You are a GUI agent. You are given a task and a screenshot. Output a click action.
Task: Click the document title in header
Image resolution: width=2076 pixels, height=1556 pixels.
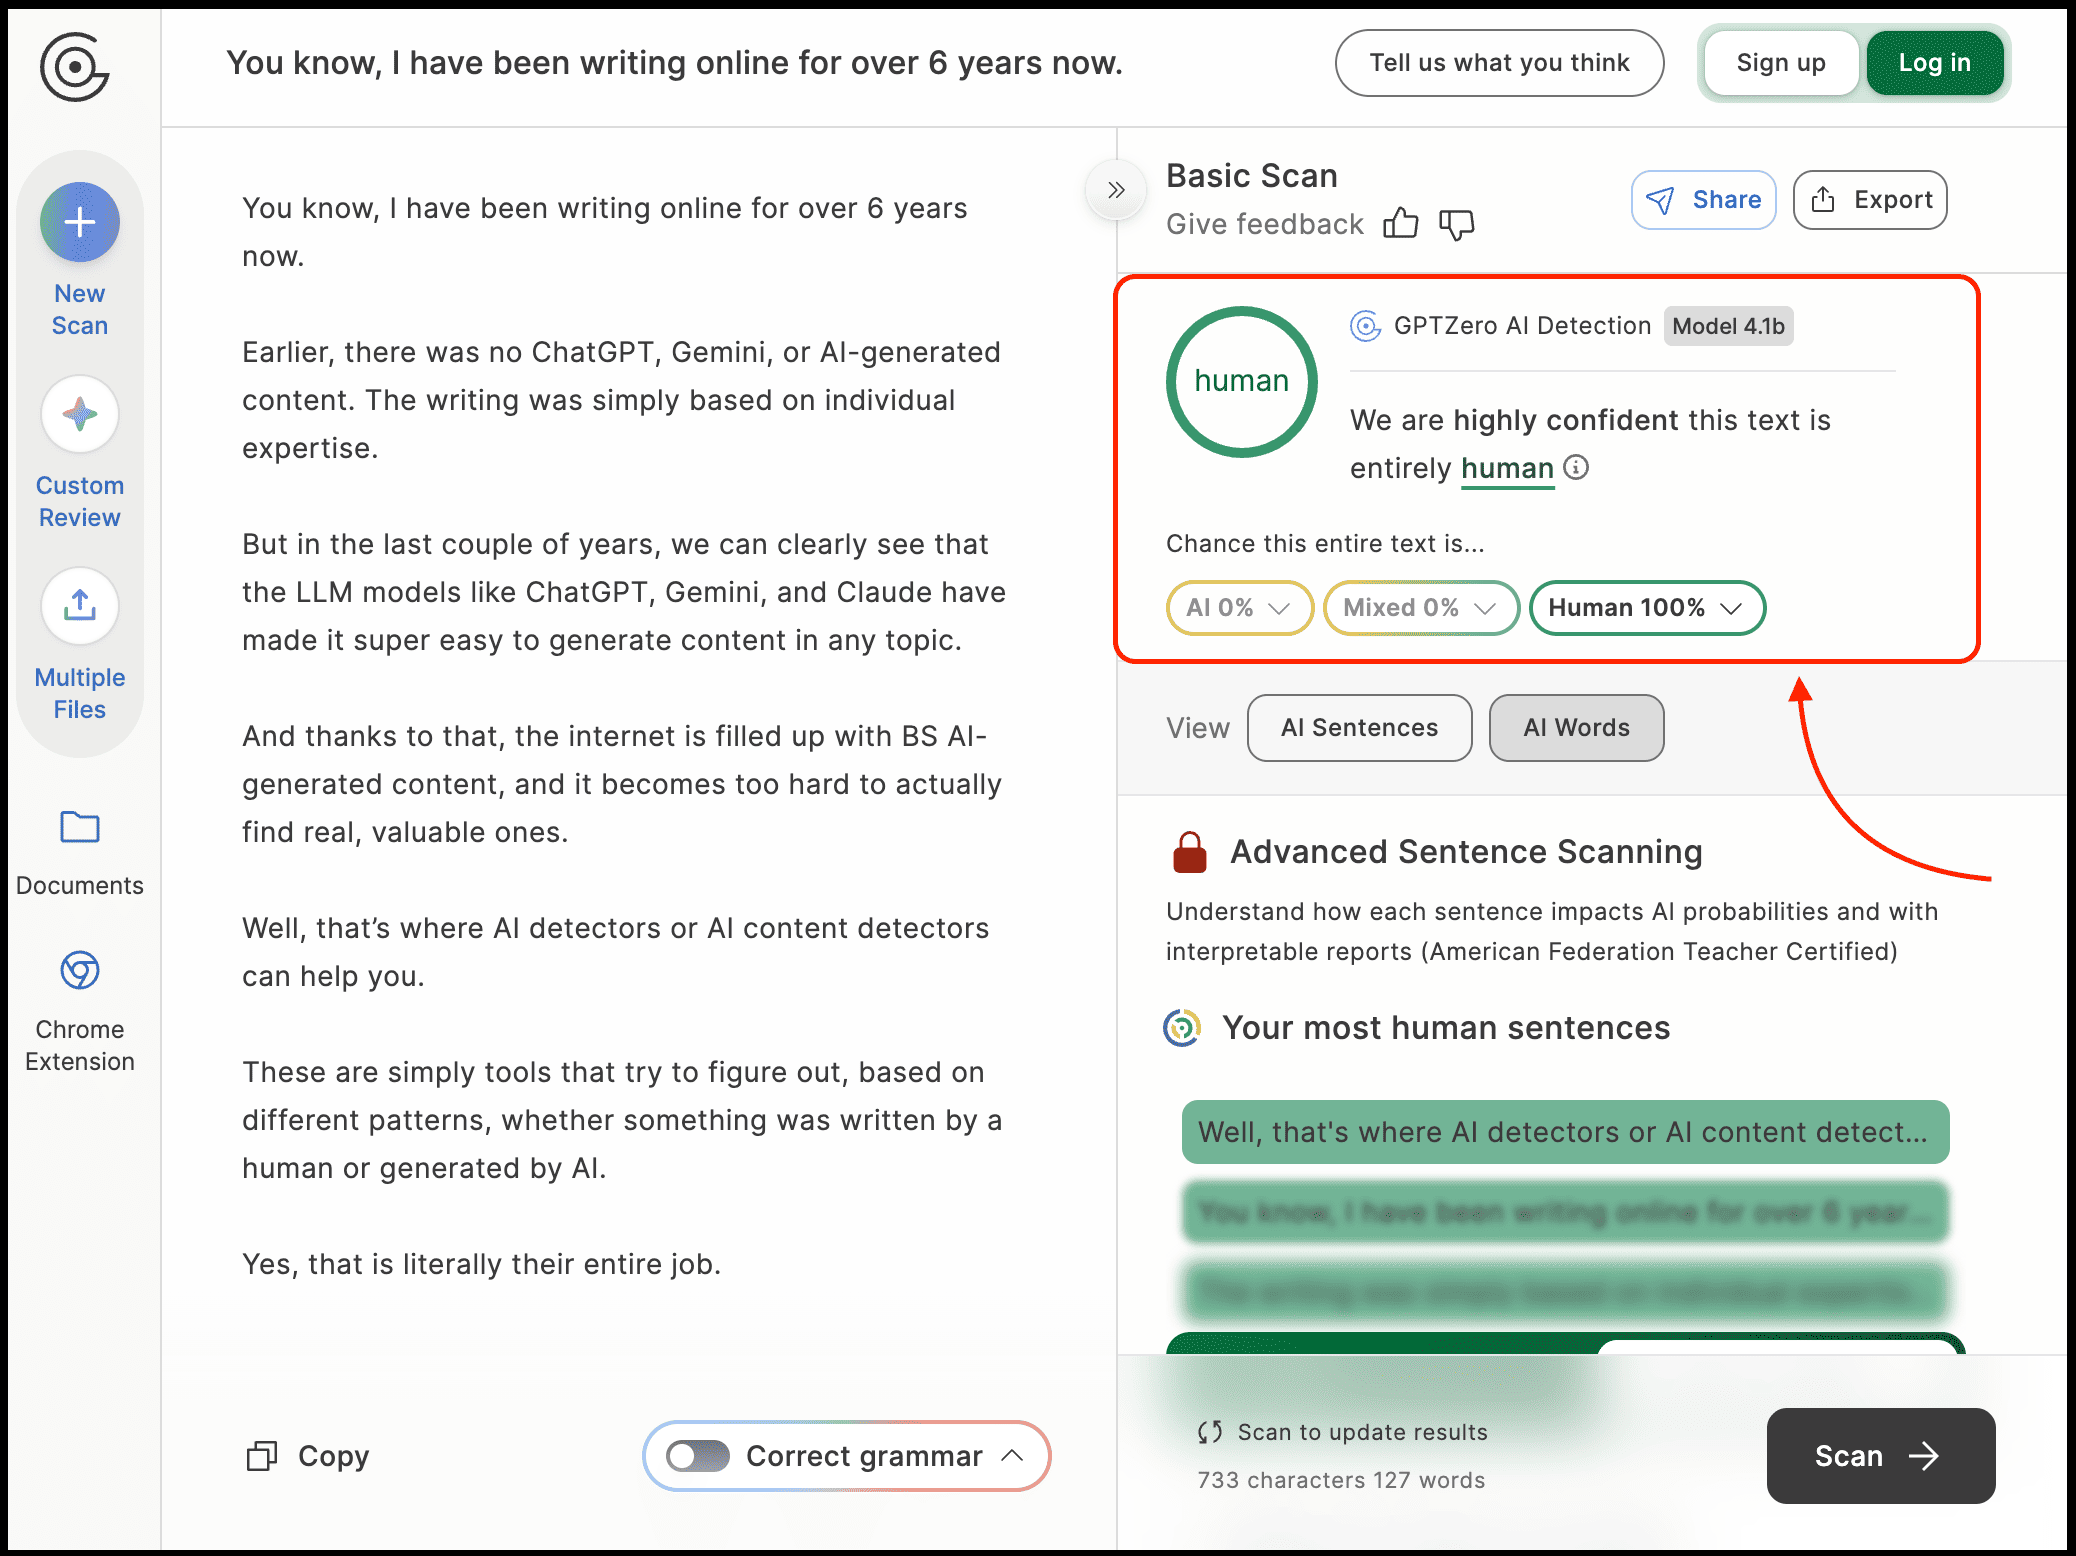click(674, 63)
